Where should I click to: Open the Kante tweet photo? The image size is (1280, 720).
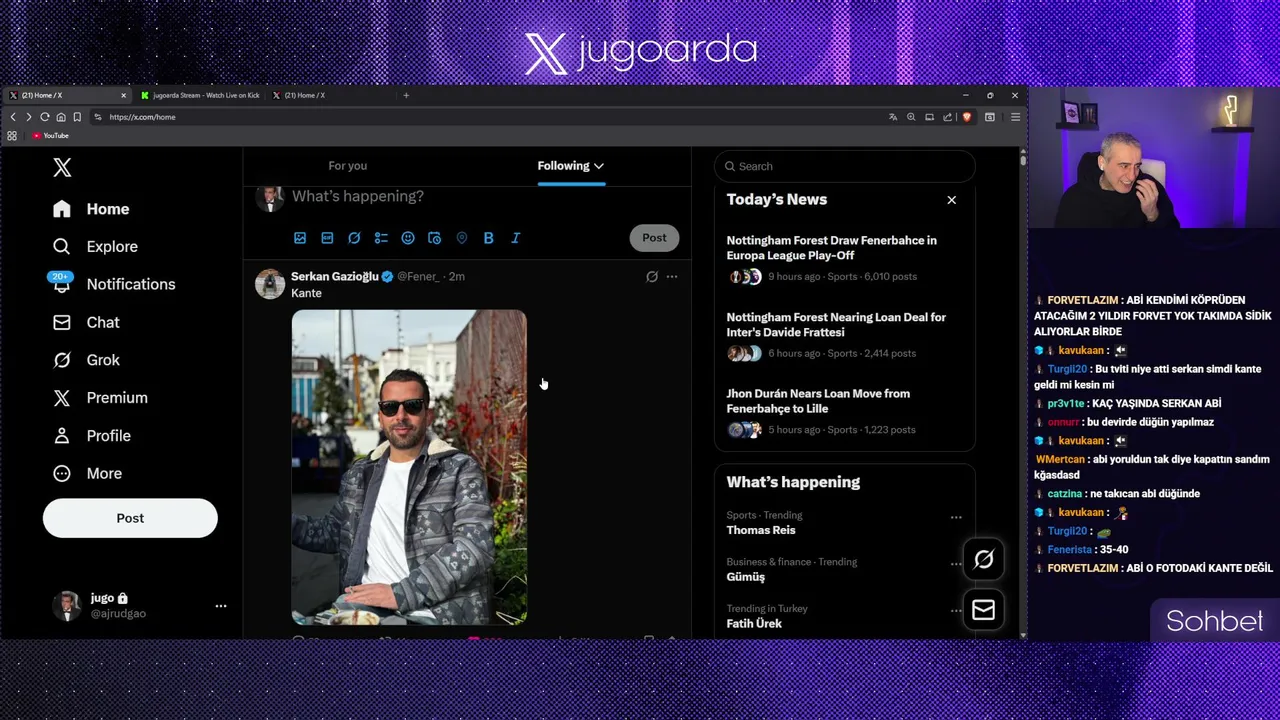(x=409, y=467)
